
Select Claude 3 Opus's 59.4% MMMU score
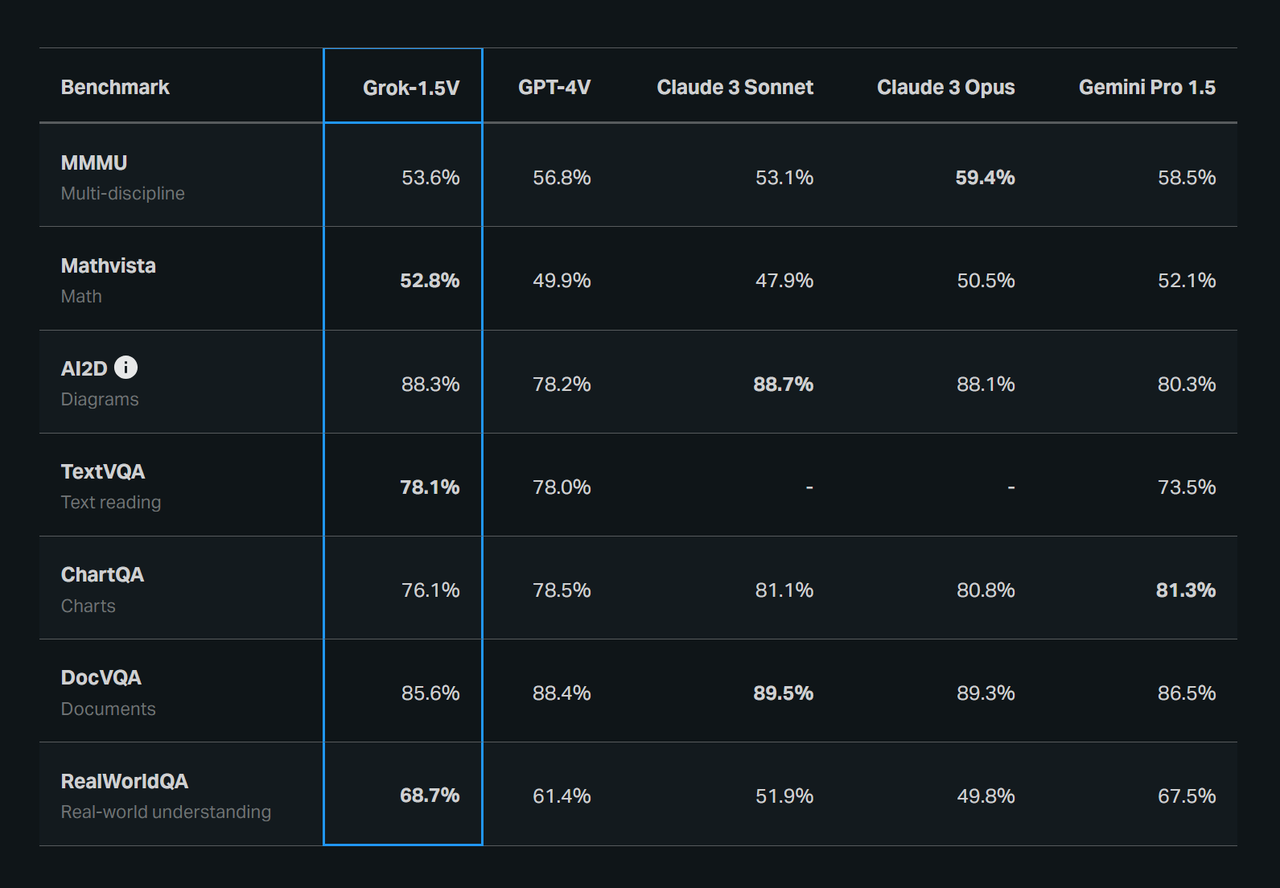pos(985,177)
